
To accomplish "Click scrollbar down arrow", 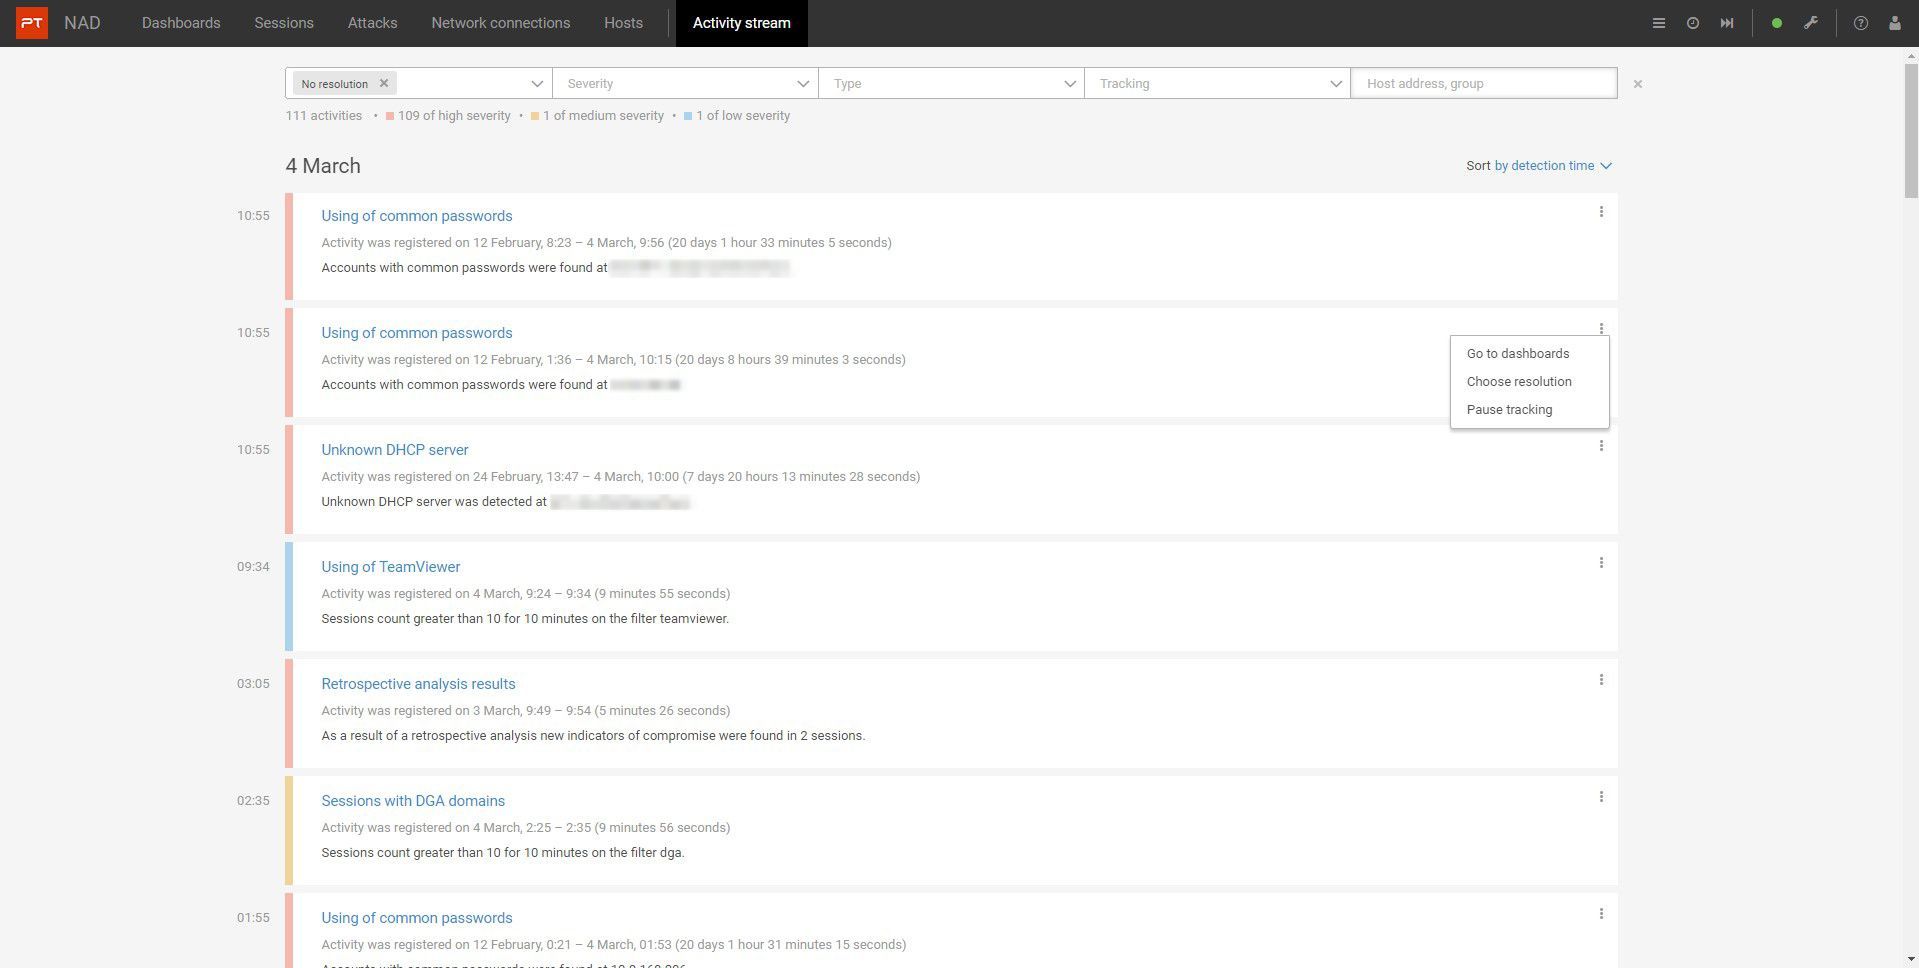I will tap(1911, 959).
